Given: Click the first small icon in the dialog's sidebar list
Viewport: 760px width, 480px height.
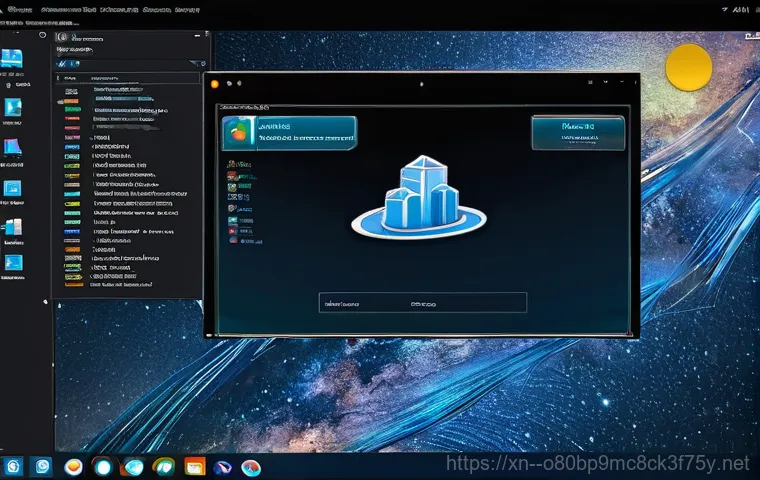Looking at the screenshot, I should point(232,161).
